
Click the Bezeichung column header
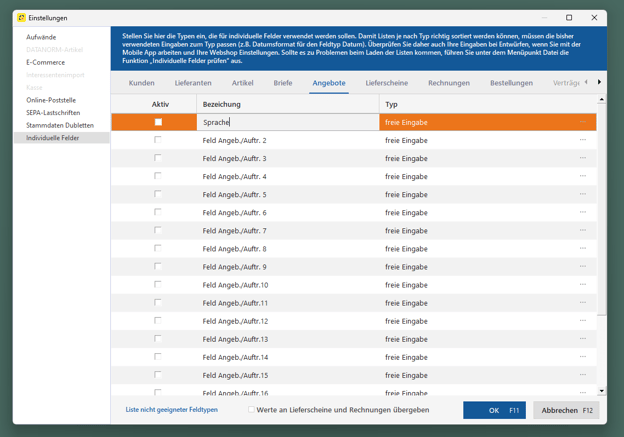coord(288,104)
